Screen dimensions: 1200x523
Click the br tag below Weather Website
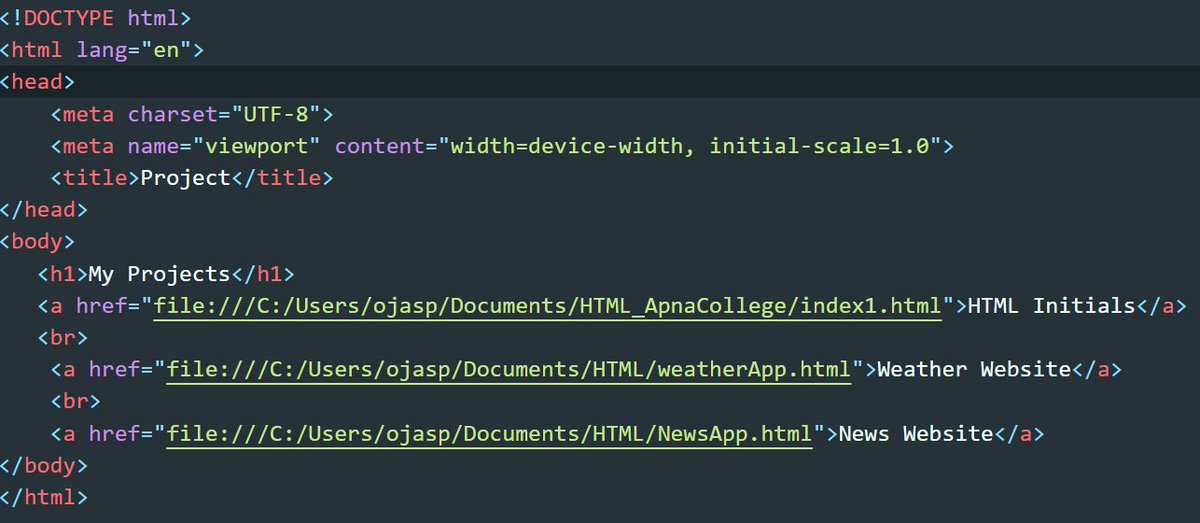[x=76, y=402]
